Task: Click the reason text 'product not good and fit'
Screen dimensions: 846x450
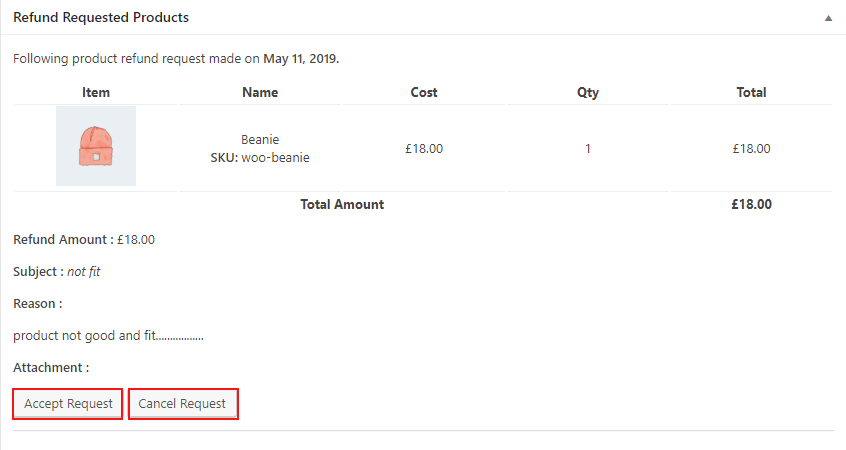Action: pyautogui.click(x=108, y=335)
